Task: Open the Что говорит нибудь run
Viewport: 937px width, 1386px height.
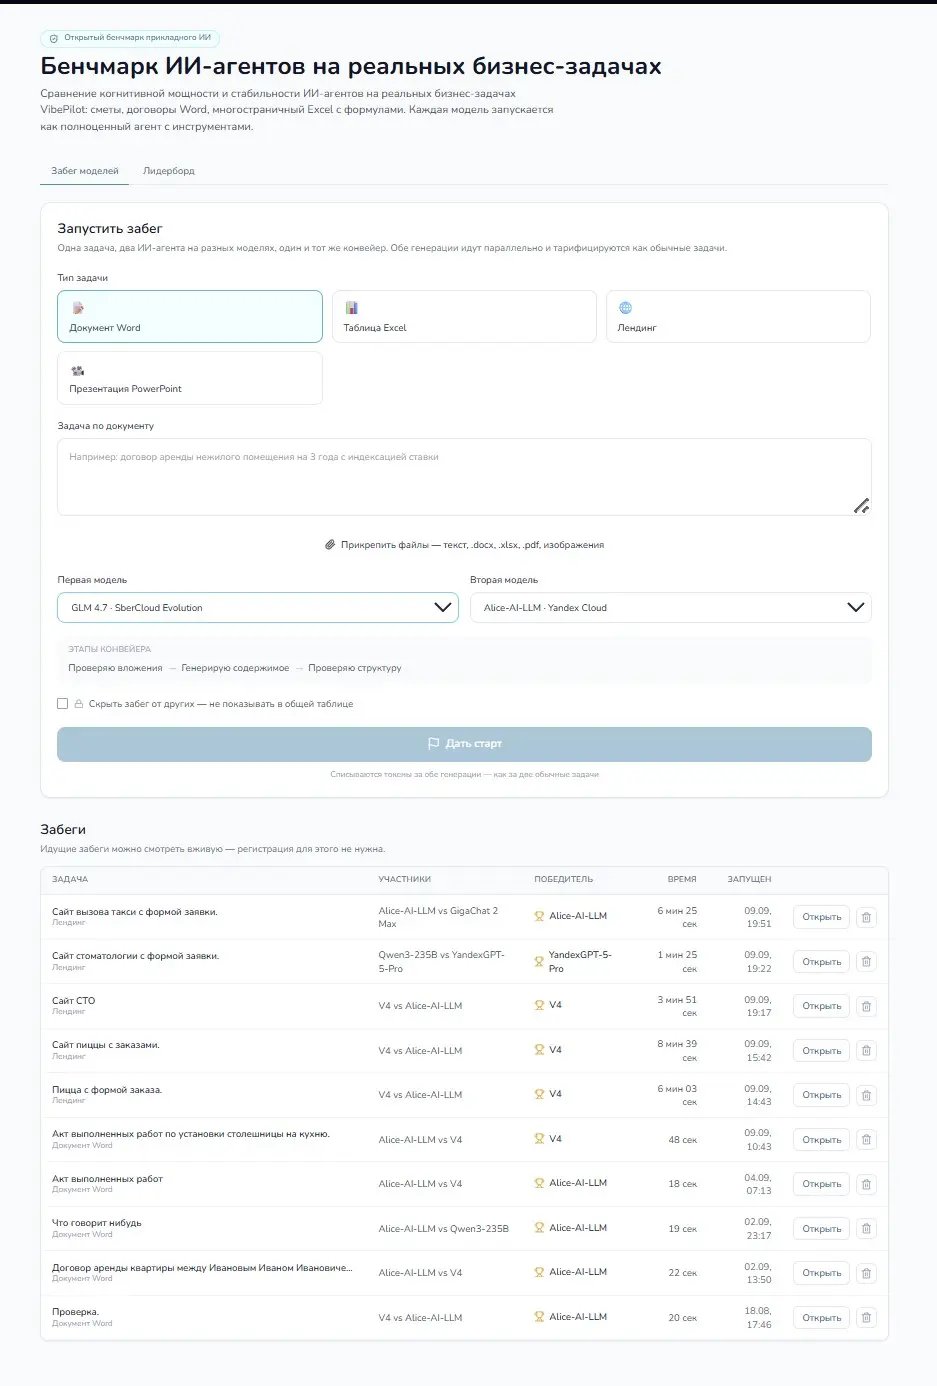Action: point(821,1229)
